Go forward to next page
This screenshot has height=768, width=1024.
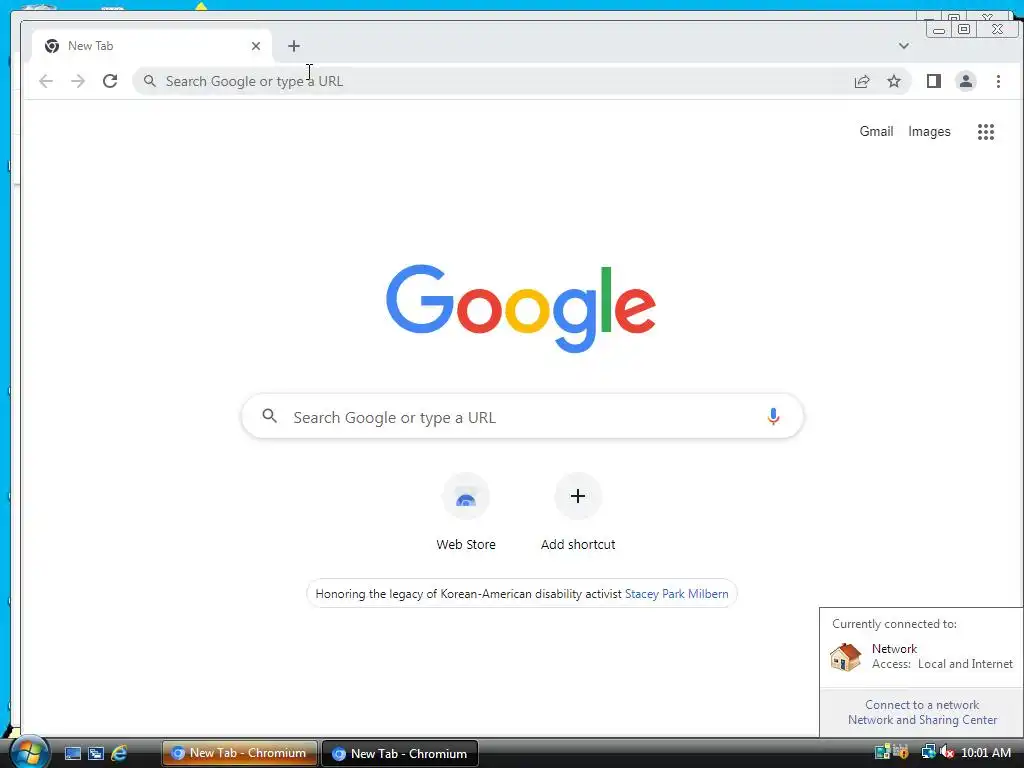[78, 81]
